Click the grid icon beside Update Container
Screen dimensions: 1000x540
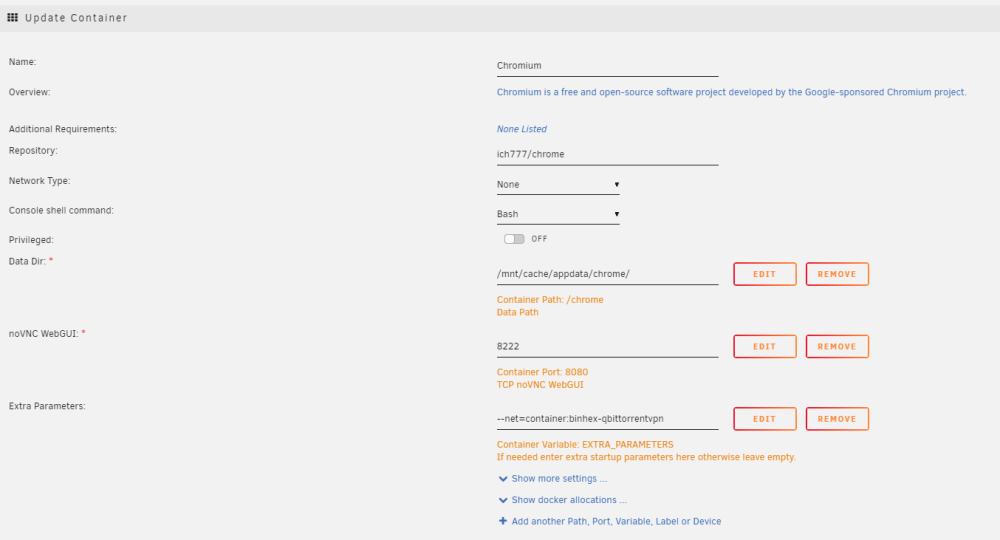tap(12, 18)
